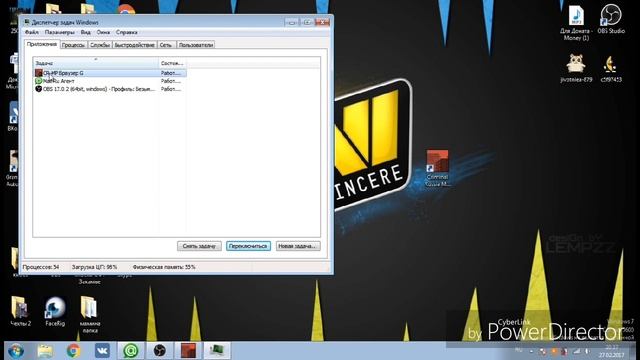Show hidden tray icons arrow
Image resolution: width=640 pixels, height=360 pixels.
(531, 351)
